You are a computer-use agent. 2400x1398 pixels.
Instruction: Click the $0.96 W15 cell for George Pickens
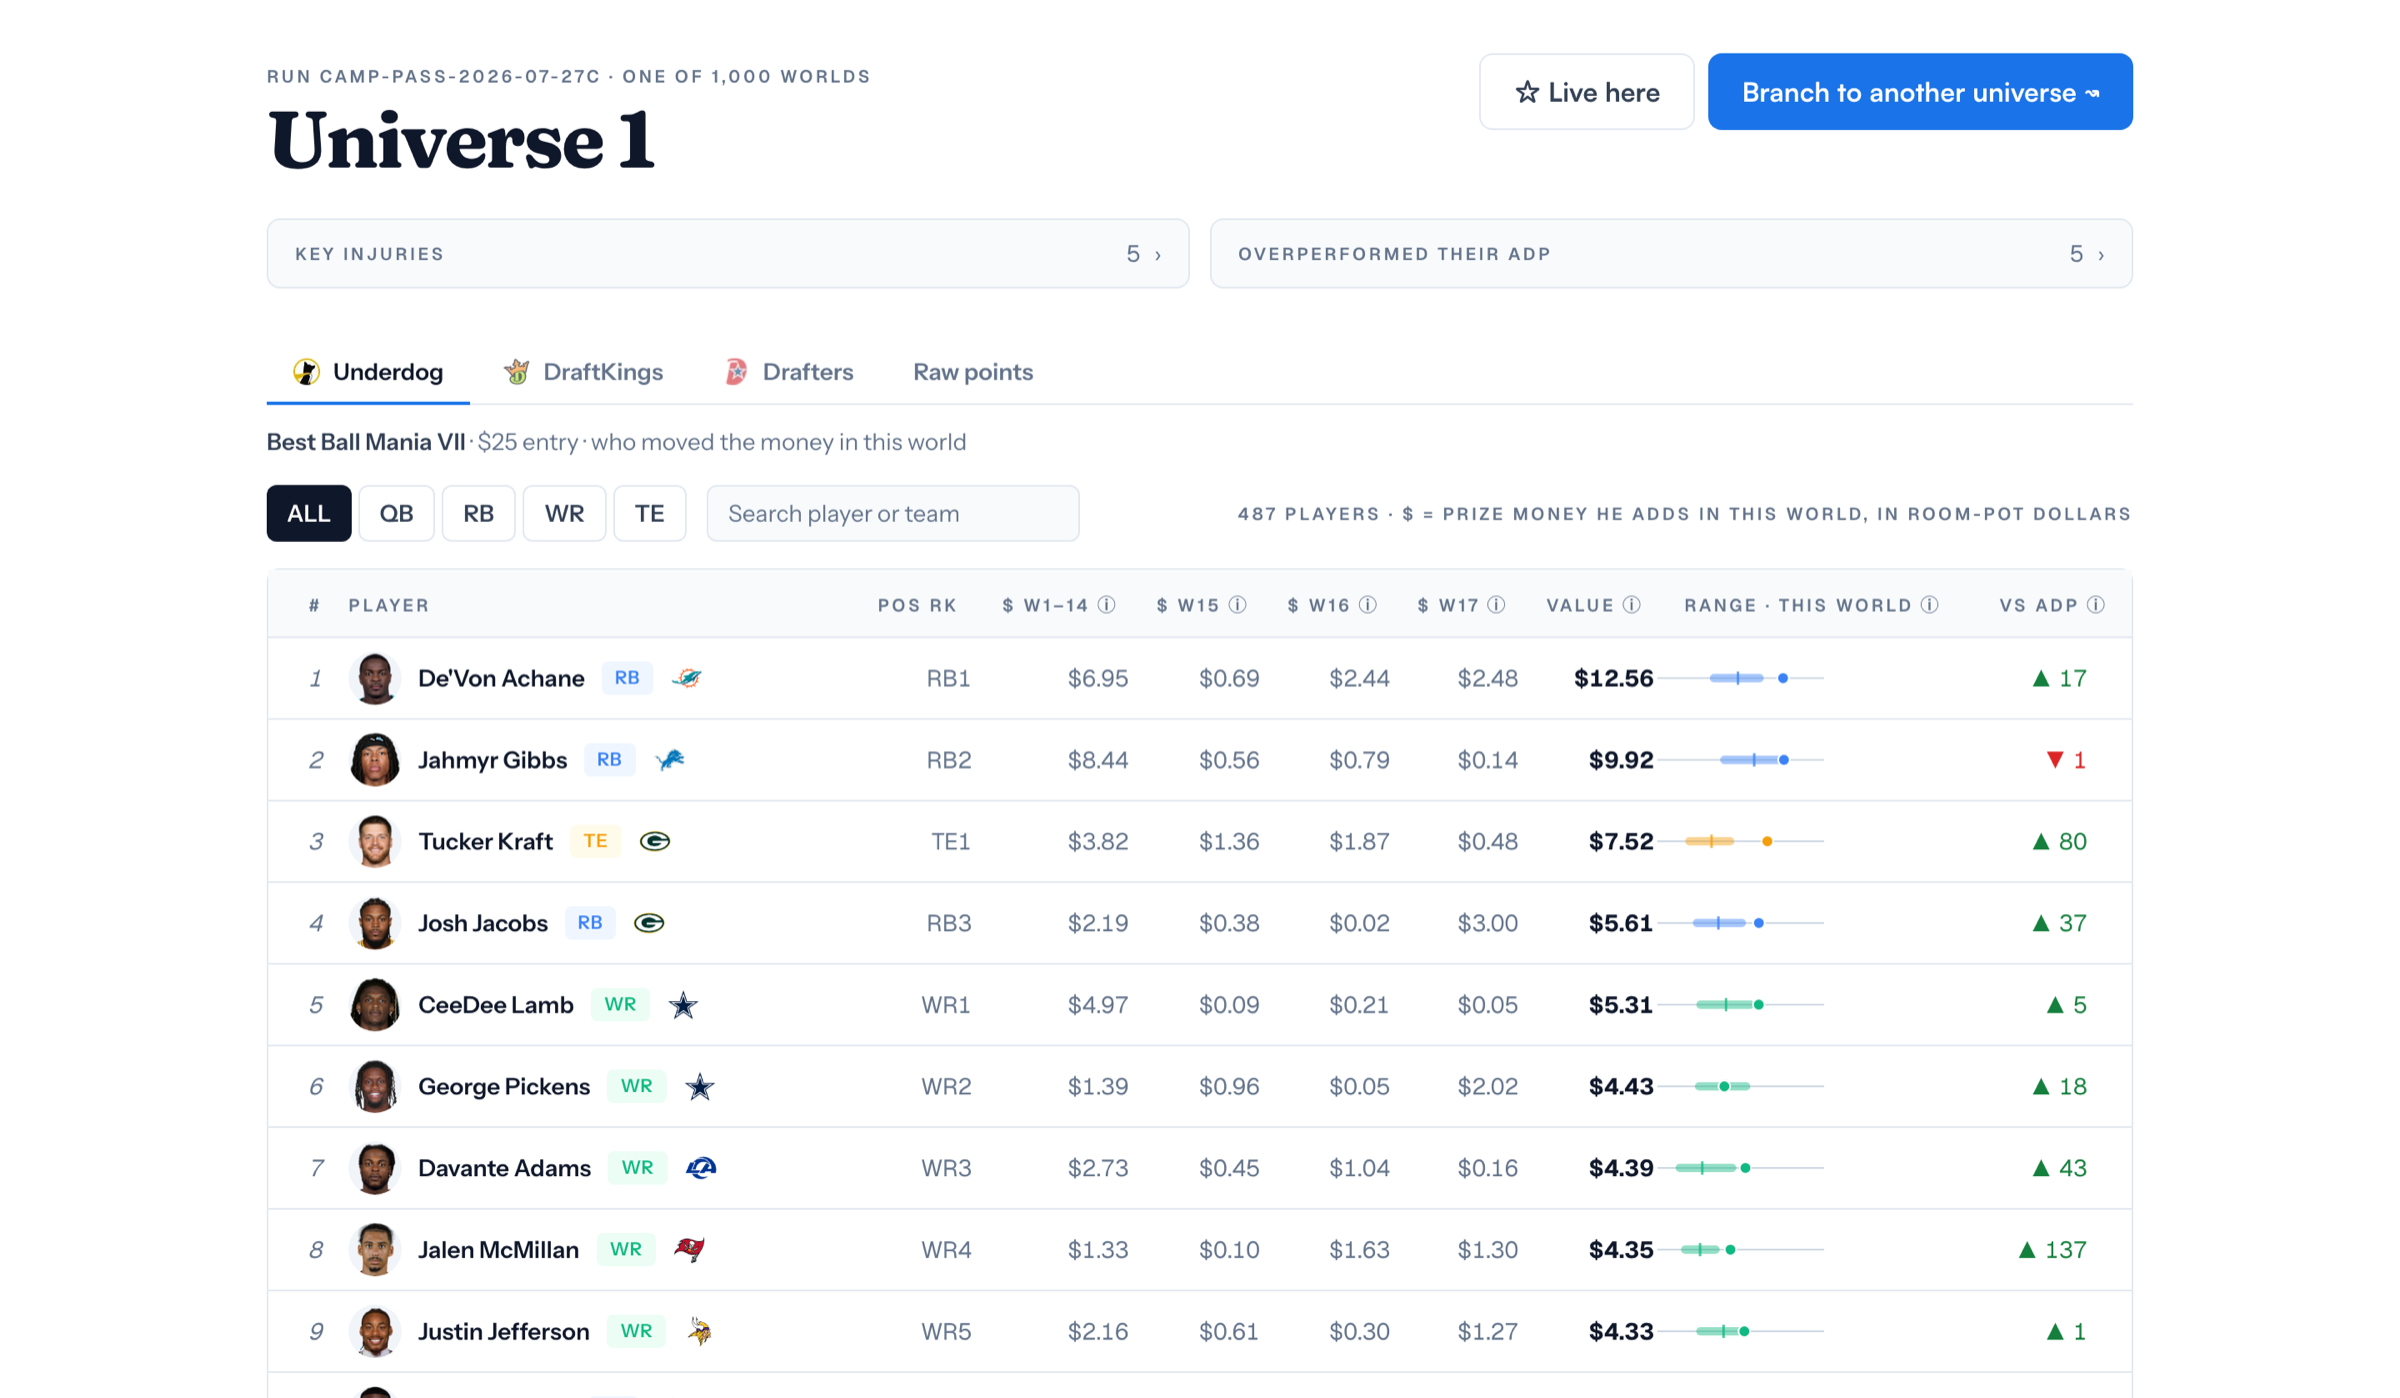click(x=1229, y=1087)
